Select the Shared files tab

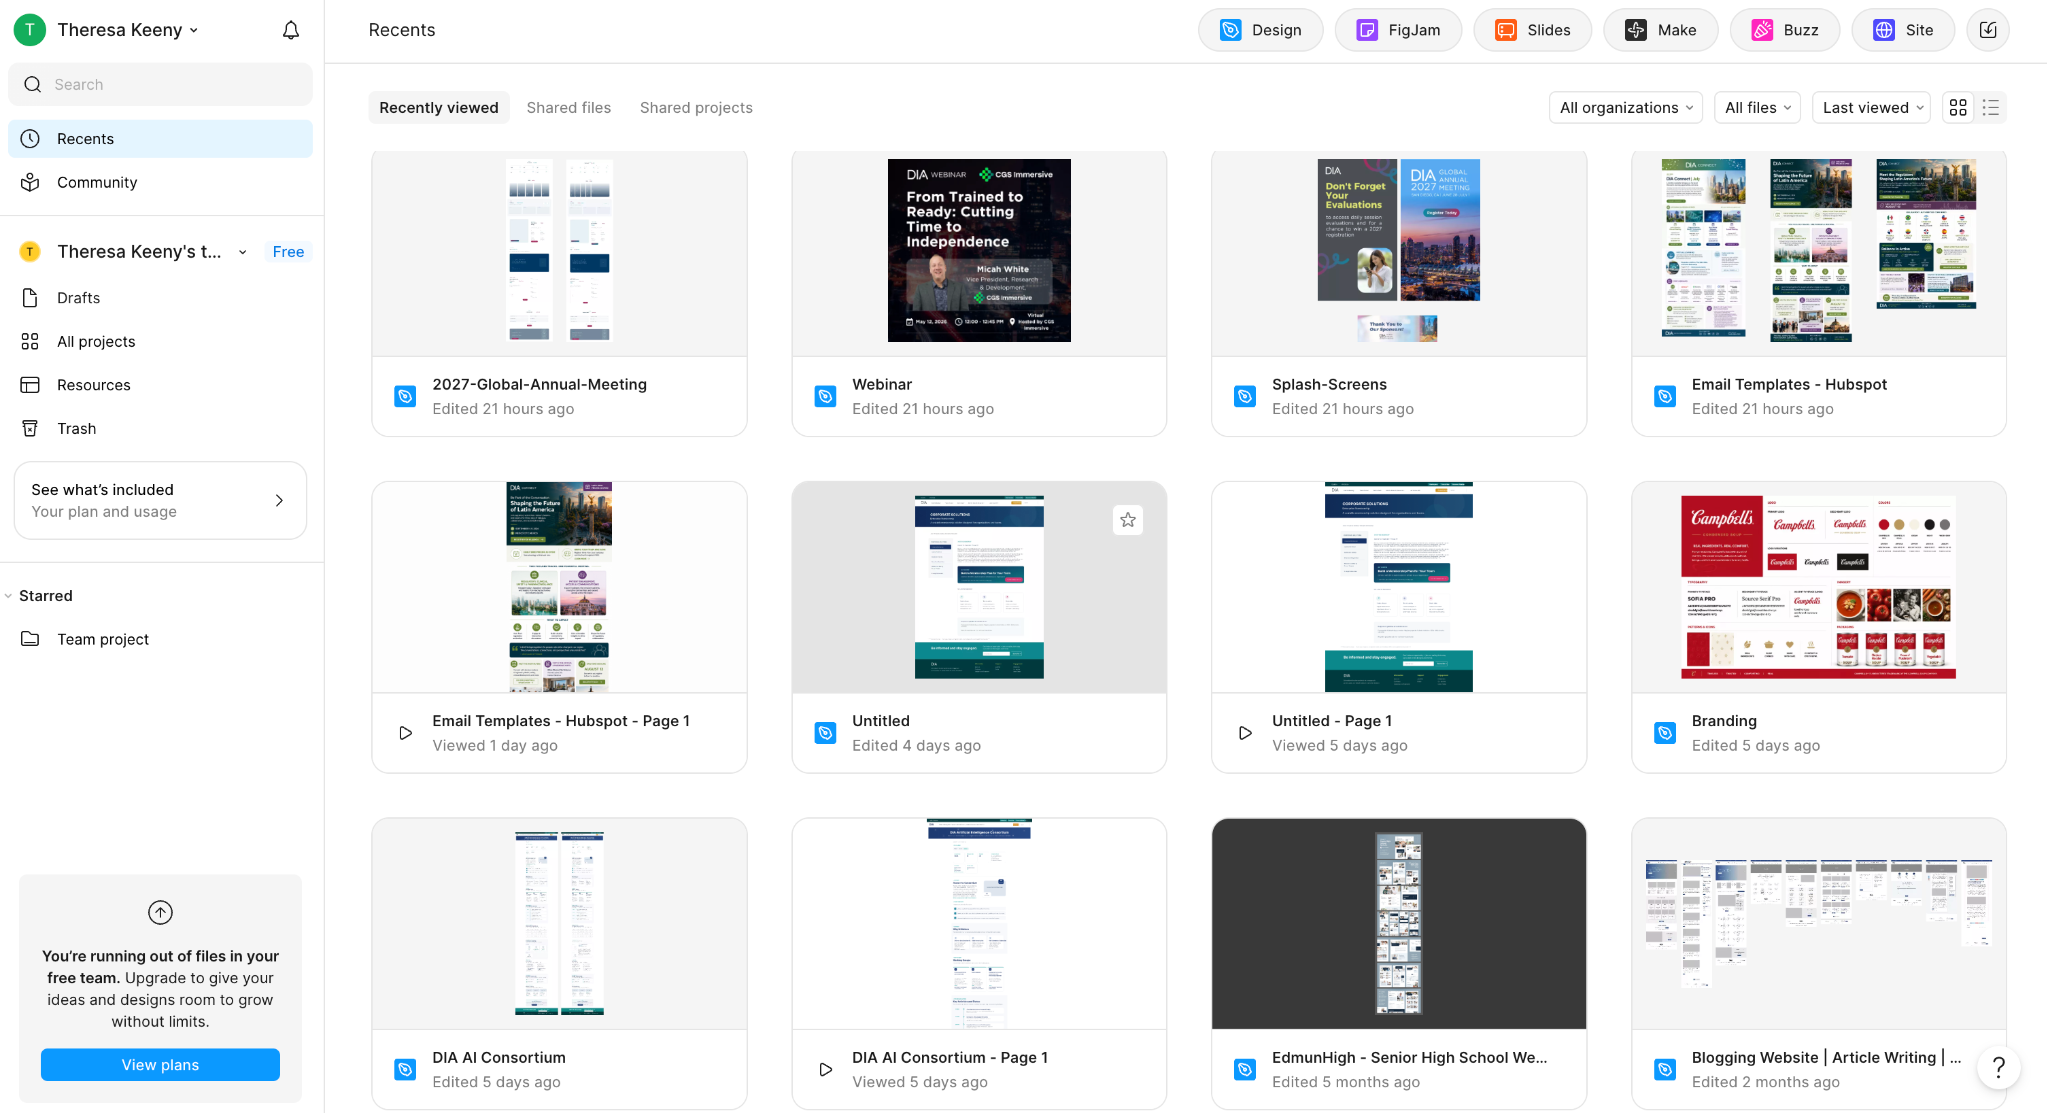coord(569,107)
